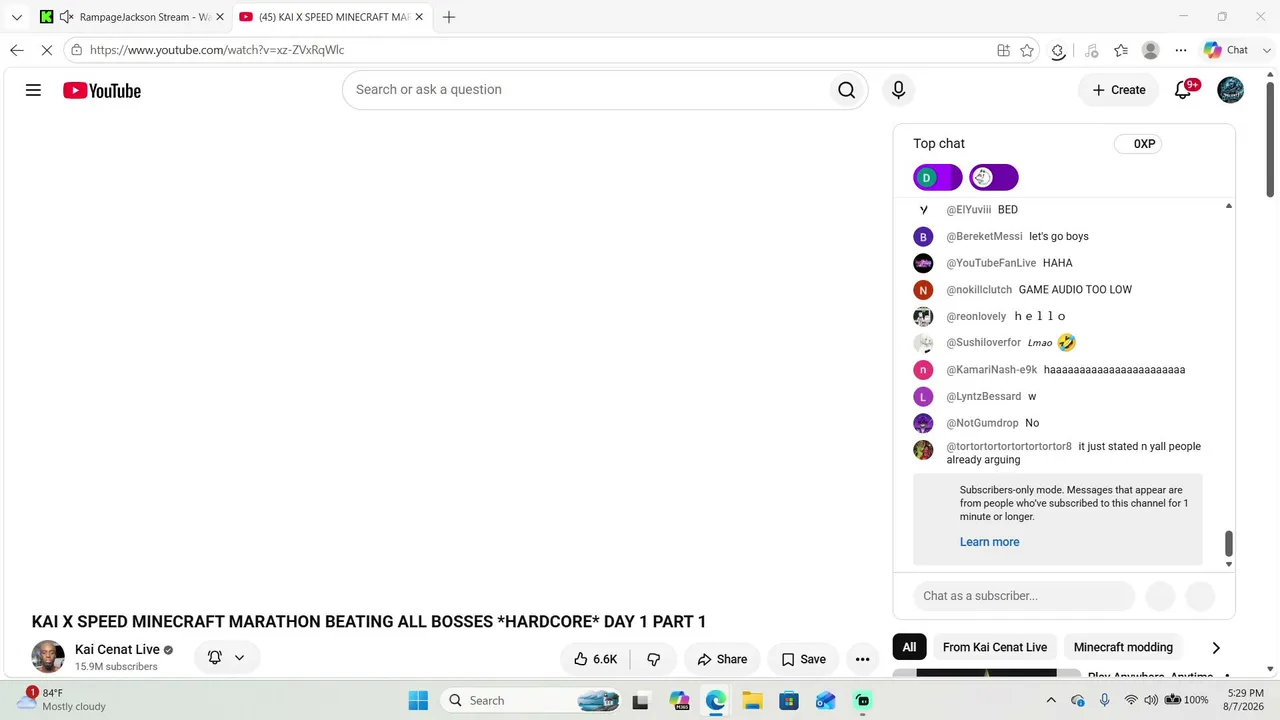The image size is (1280, 720).
Task: Open the YouTube account avatar menu
Action: (1230, 90)
